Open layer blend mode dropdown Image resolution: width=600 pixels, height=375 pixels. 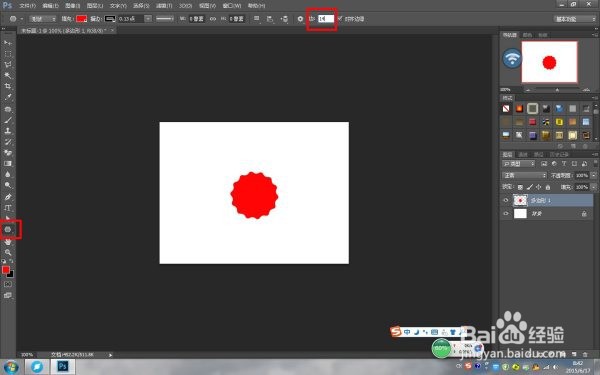click(524, 175)
